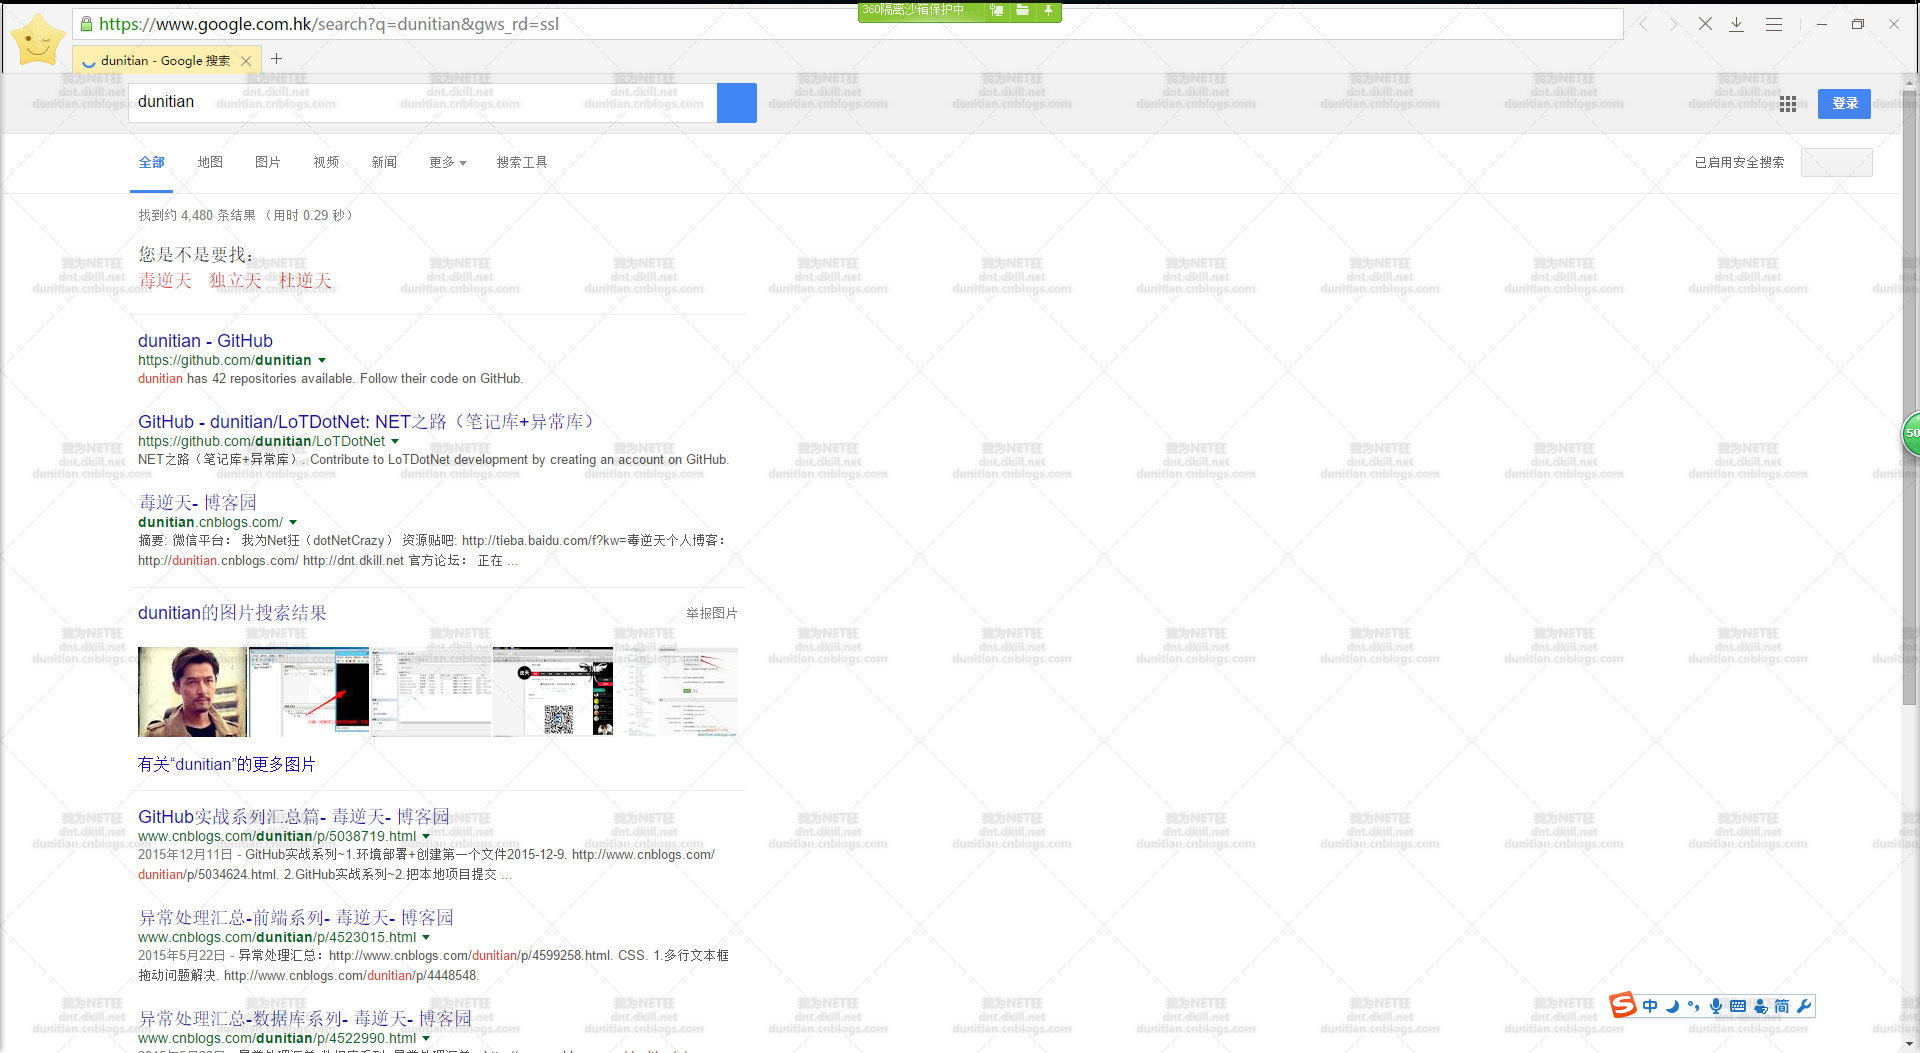The width and height of the screenshot is (1920, 1053).
Task: Click Sogou user account icon
Action: (1760, 1006)
